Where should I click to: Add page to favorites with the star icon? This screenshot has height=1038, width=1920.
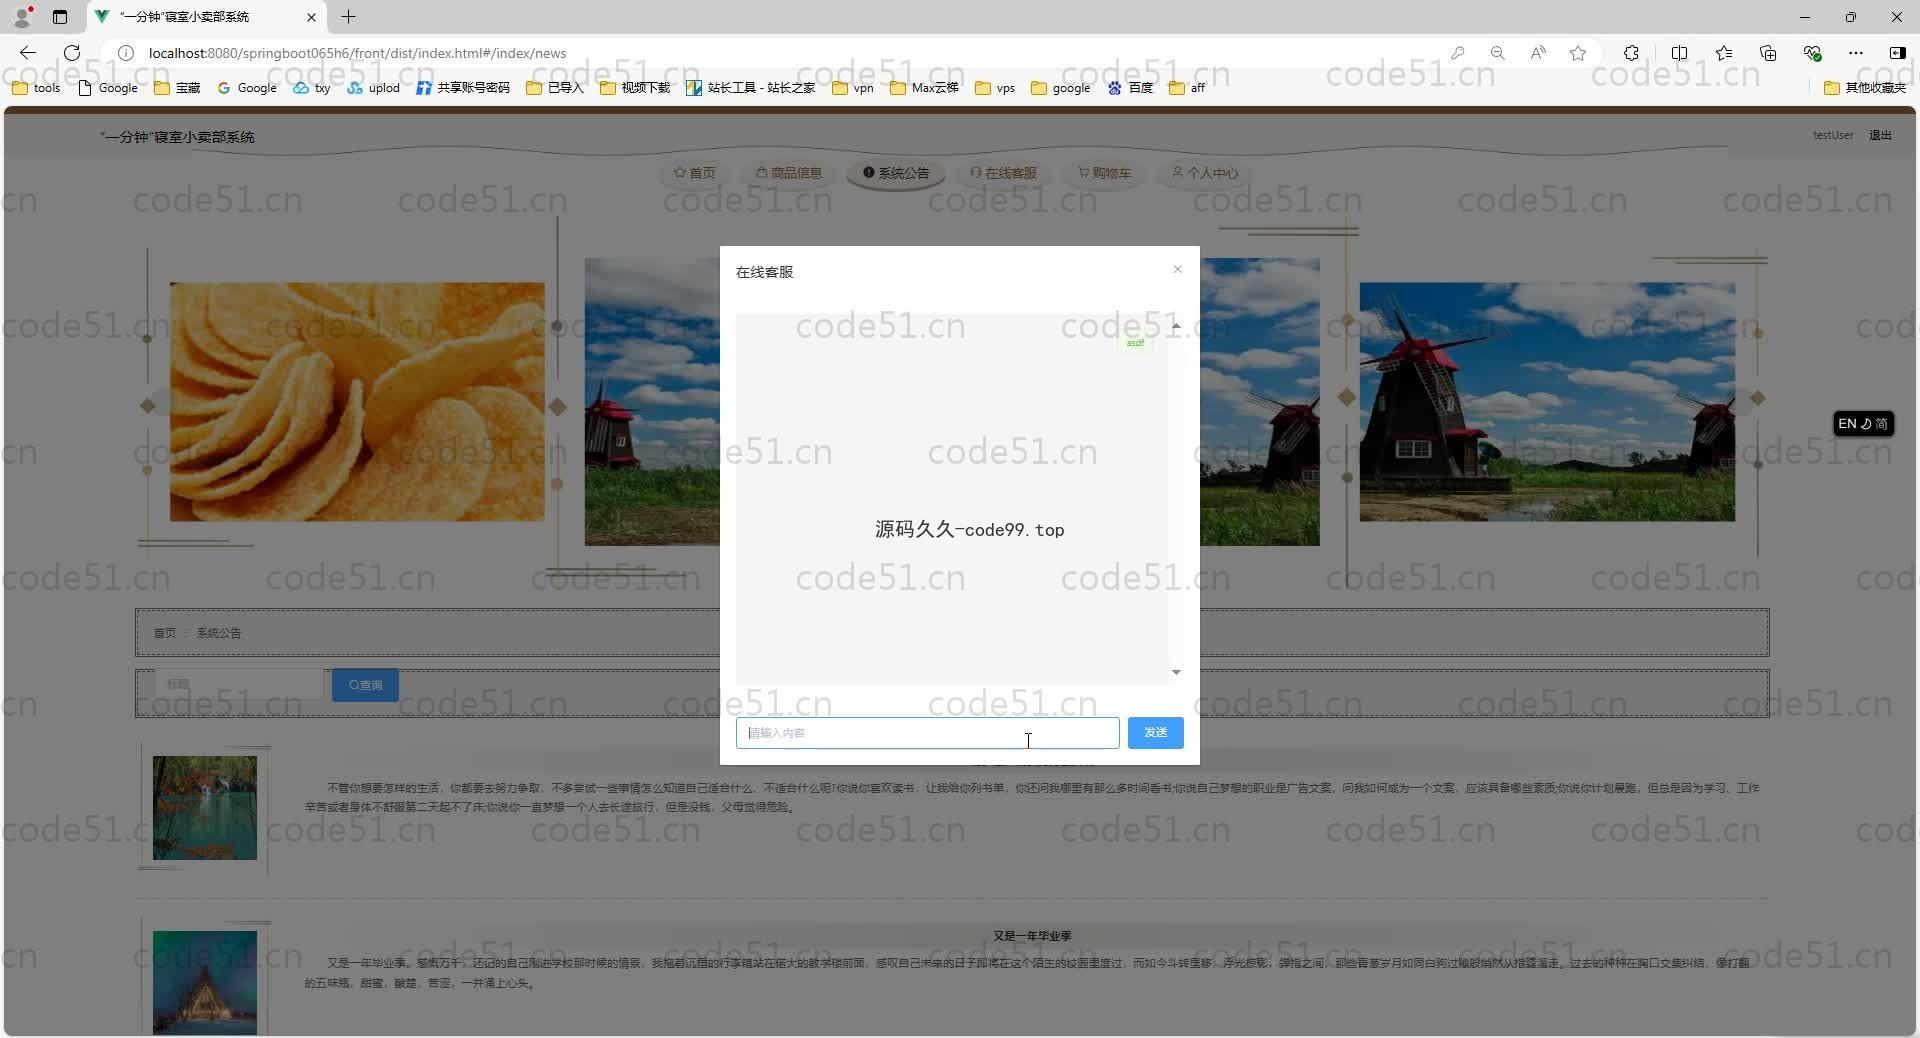click(x=1578, y=53)
